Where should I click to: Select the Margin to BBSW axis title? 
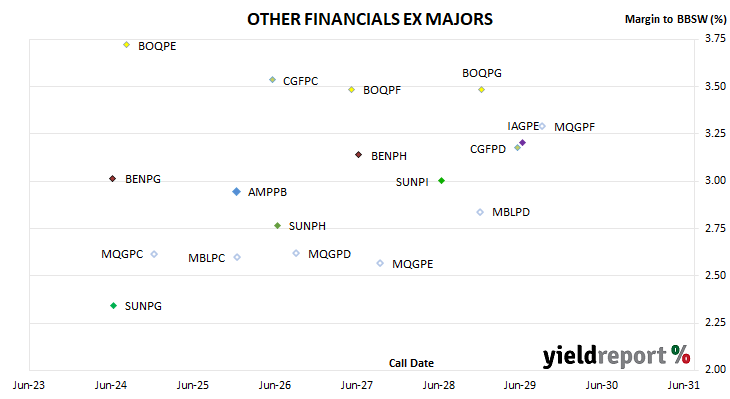coord(675,19)
